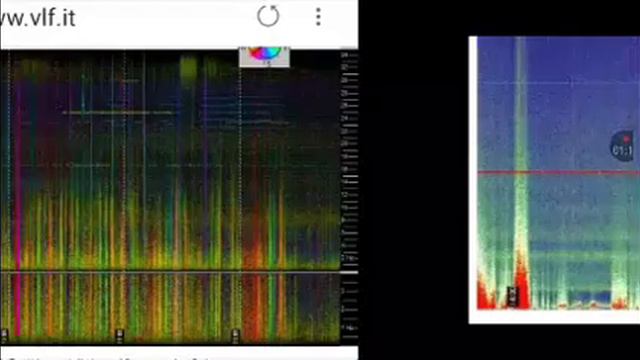
Task: Click the frequency scale beside the left spectrogram
Action: (x=349, y=198)
